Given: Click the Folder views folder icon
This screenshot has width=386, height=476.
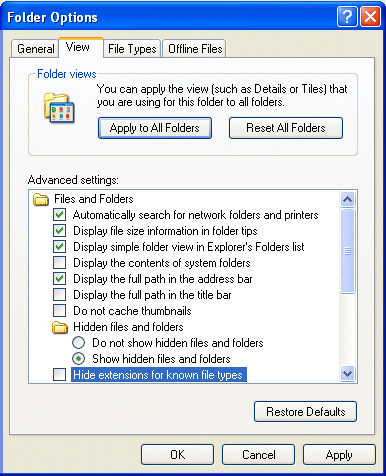Looking at the screenshot, I should 59,107.
